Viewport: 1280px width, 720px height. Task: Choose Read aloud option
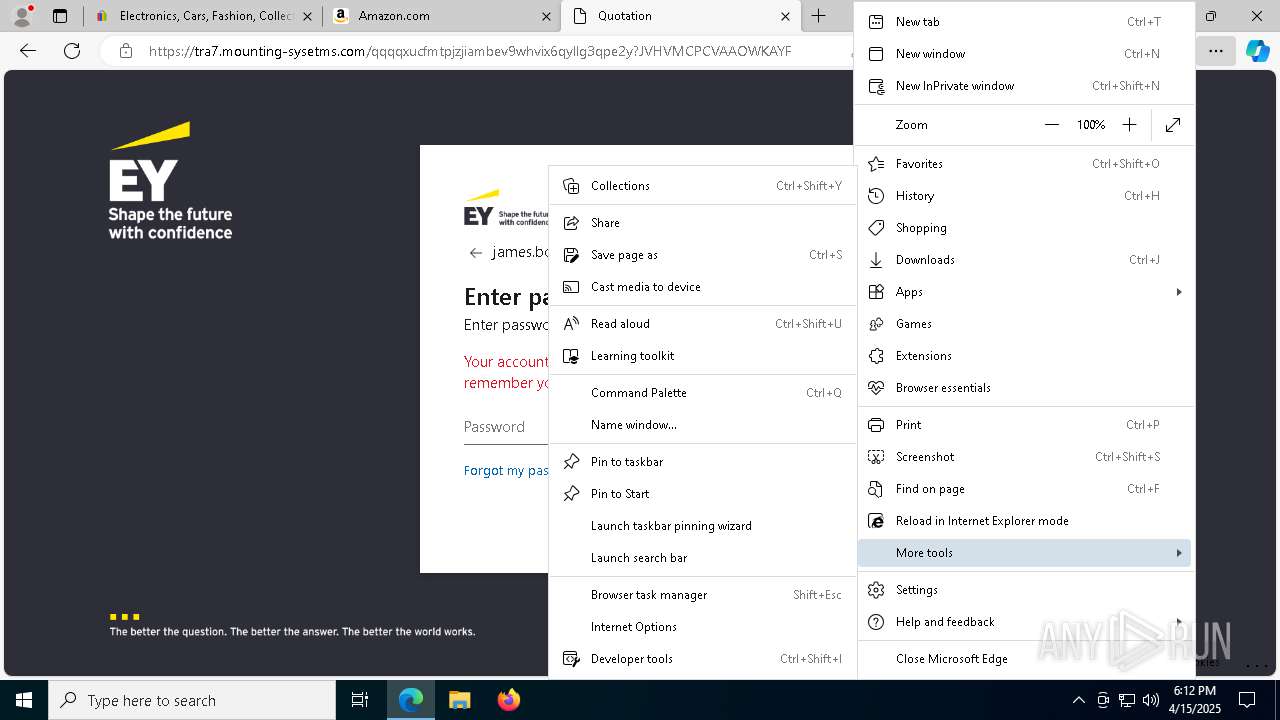click(x=703, y=323)
